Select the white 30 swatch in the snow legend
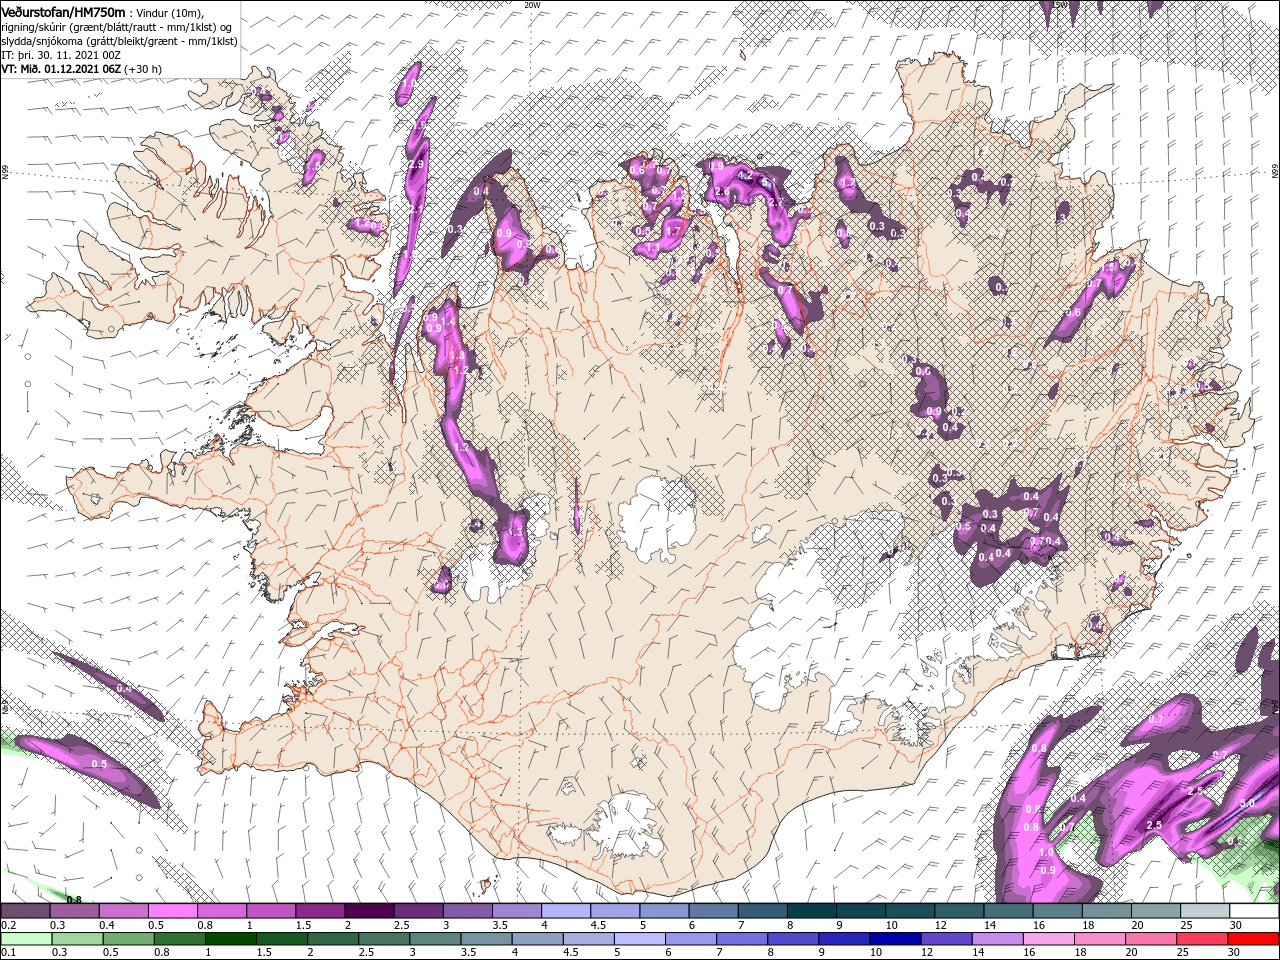 (x=1254, y=911)
